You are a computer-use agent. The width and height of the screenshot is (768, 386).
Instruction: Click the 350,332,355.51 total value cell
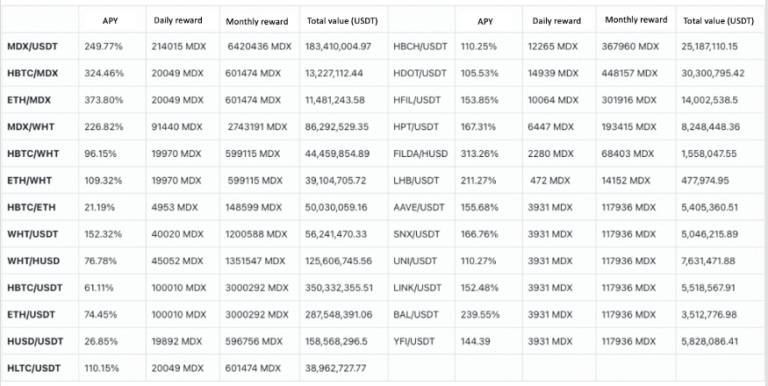coord(339,288)
